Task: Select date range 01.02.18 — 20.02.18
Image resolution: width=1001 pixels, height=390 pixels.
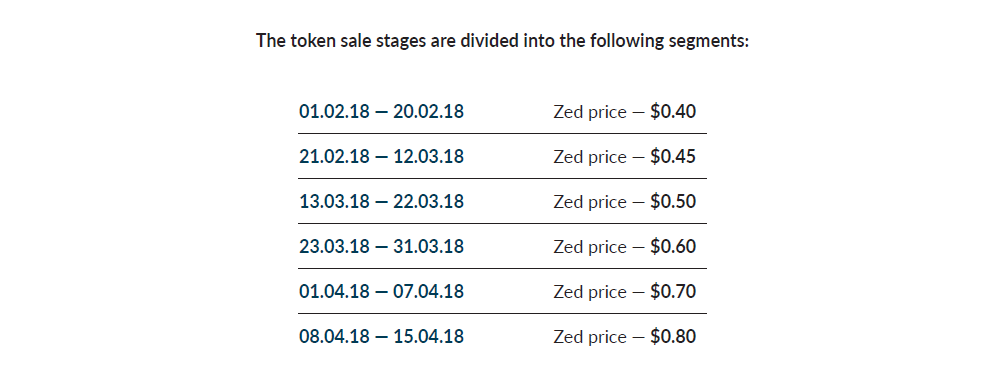Action: point(381,112)
